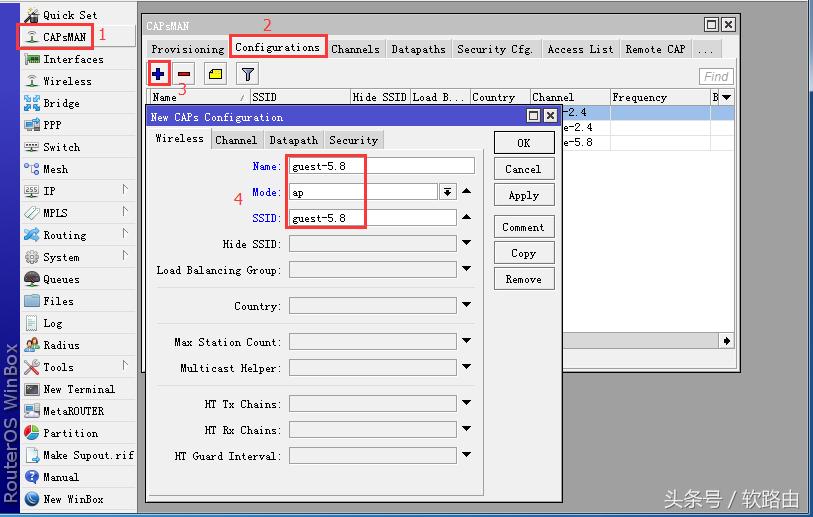
Task: Expand the Country option
Action: point(467,305)
